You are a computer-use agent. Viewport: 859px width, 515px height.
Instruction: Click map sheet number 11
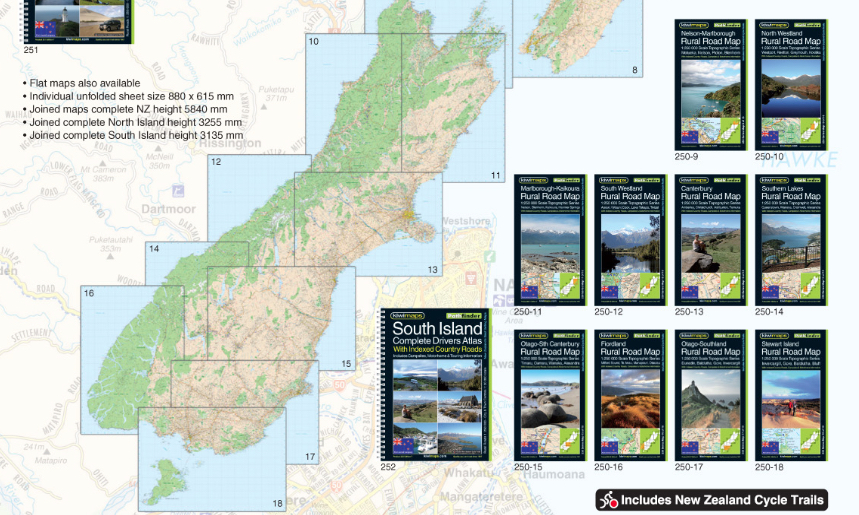click(496, 176)
